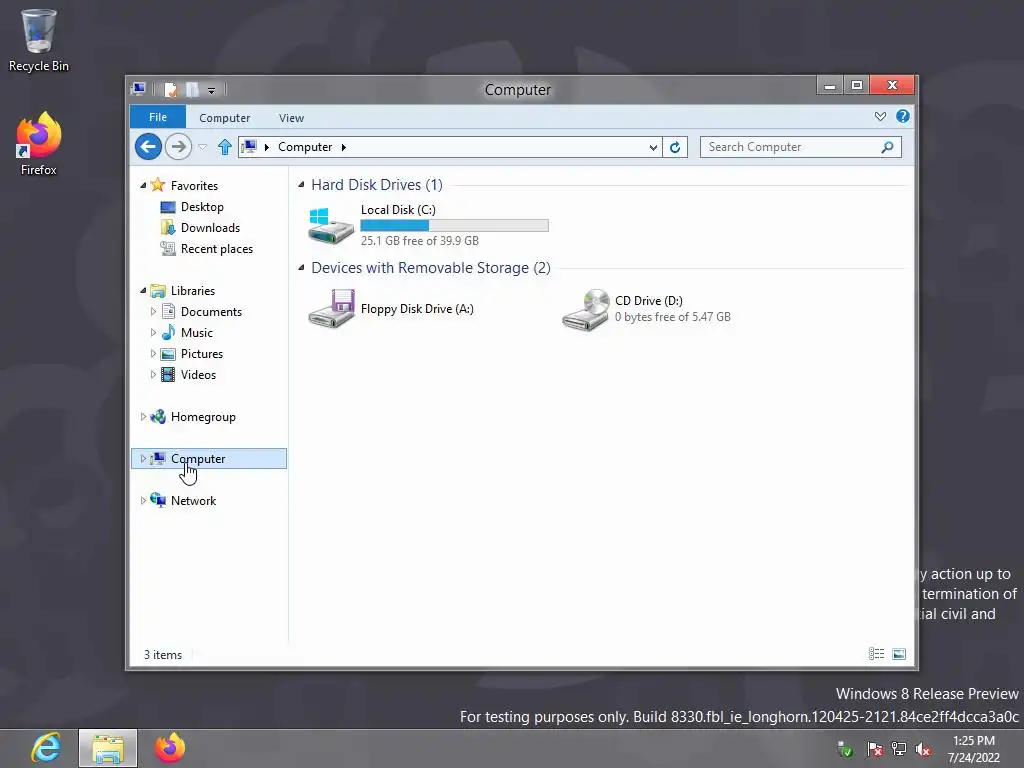Expand the ribbon with the chevron
The image size is (1024, 768).
[x=880, y=116]
